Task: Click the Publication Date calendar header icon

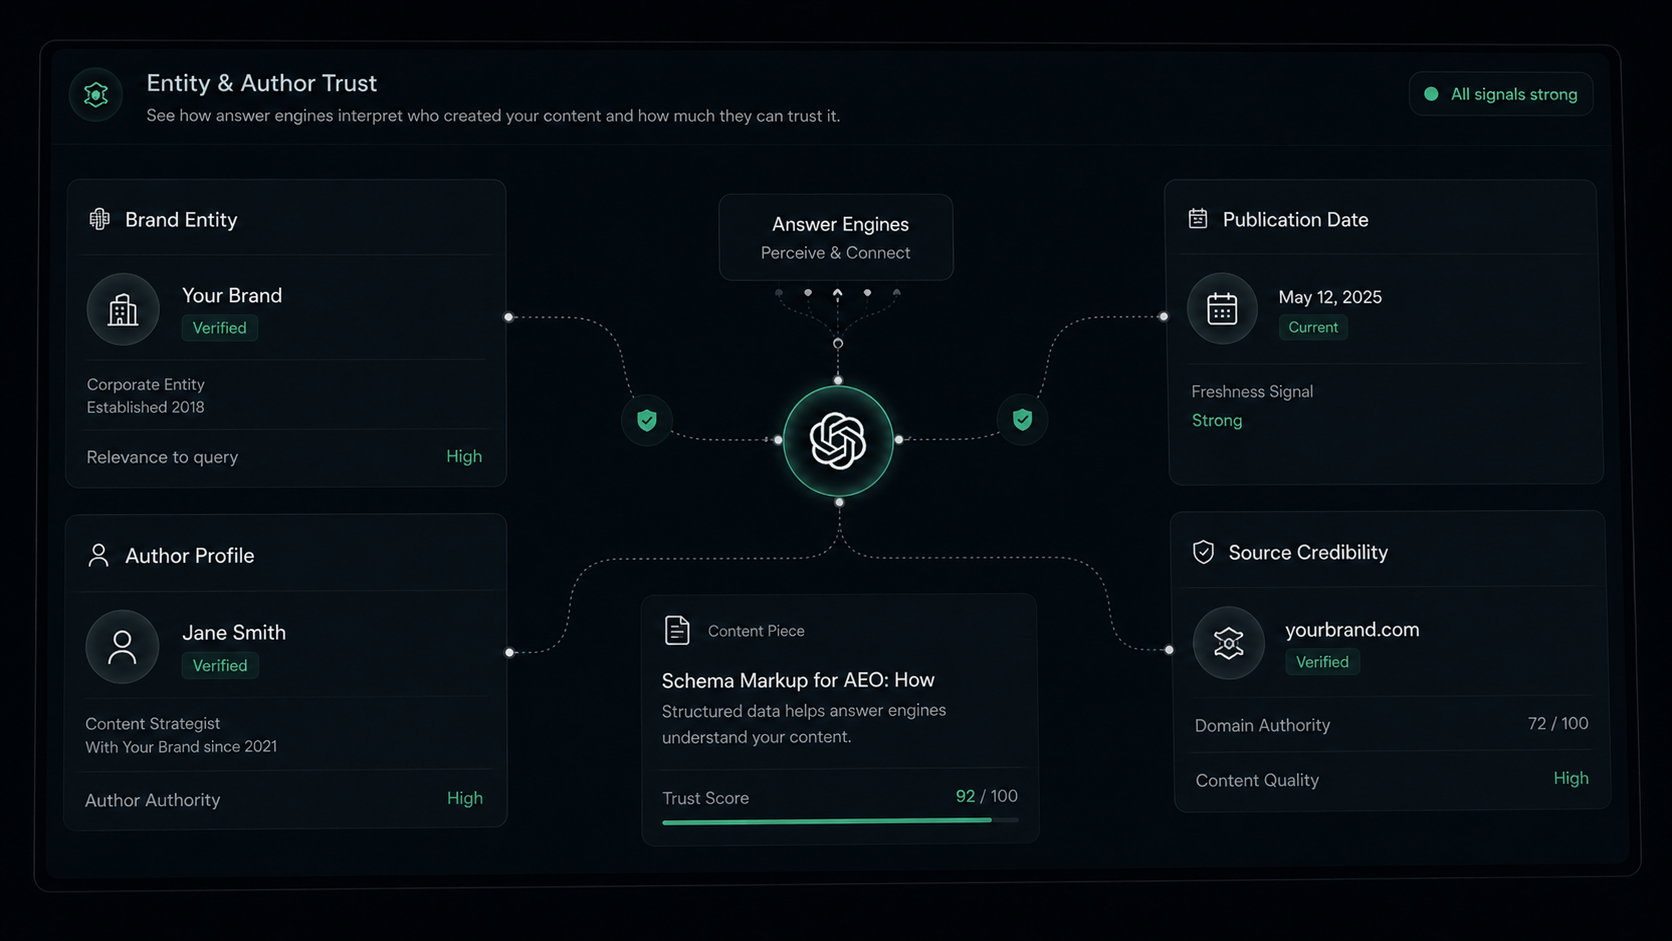Action: click(1198, 218)
